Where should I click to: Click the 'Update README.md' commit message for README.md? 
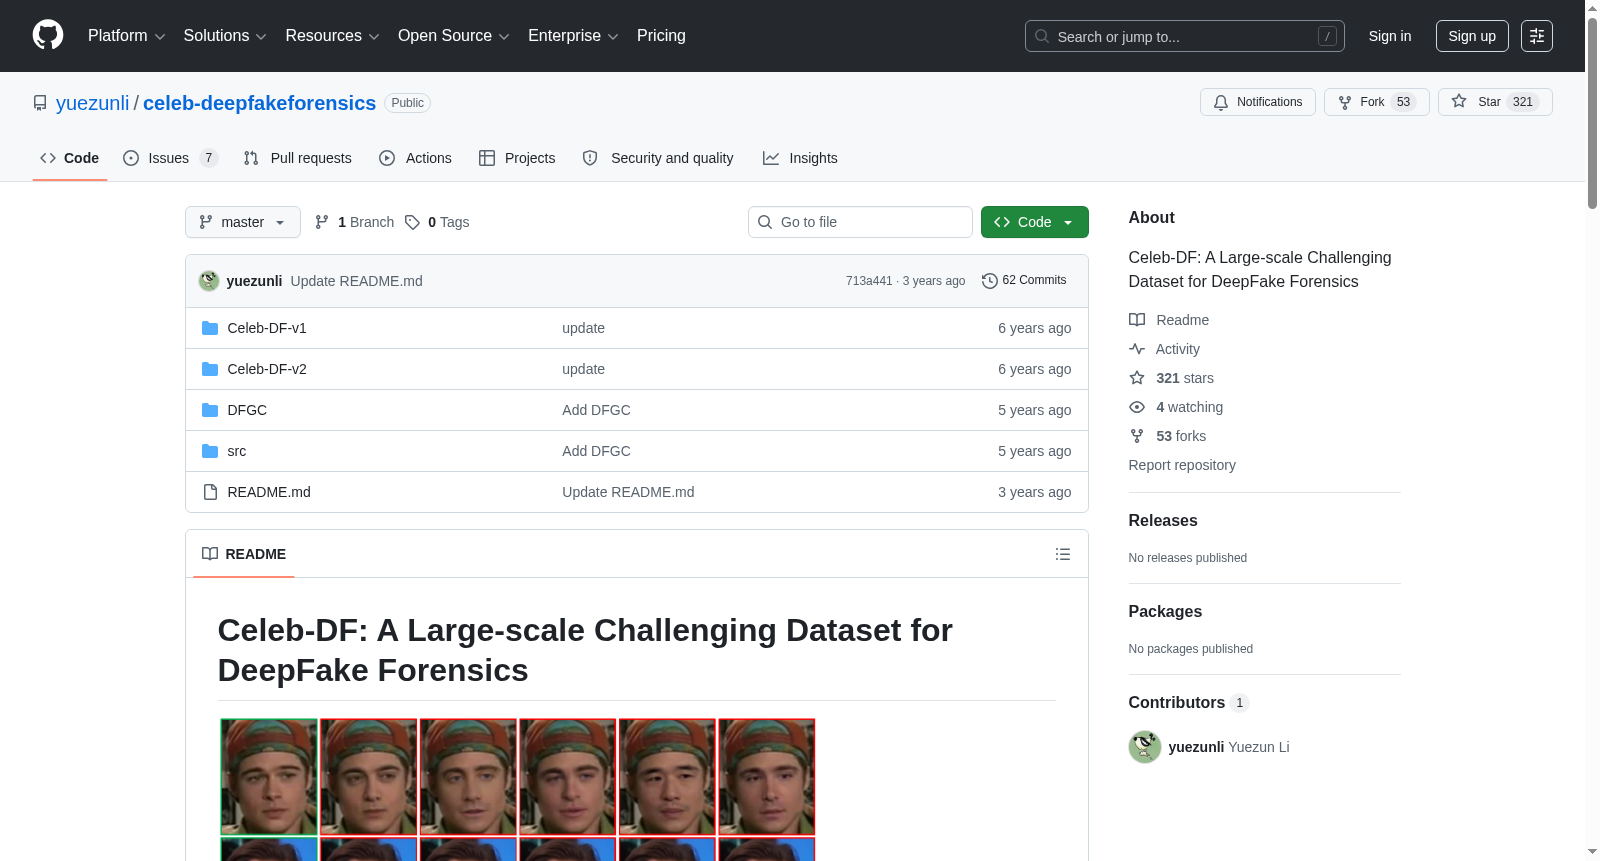628,492
